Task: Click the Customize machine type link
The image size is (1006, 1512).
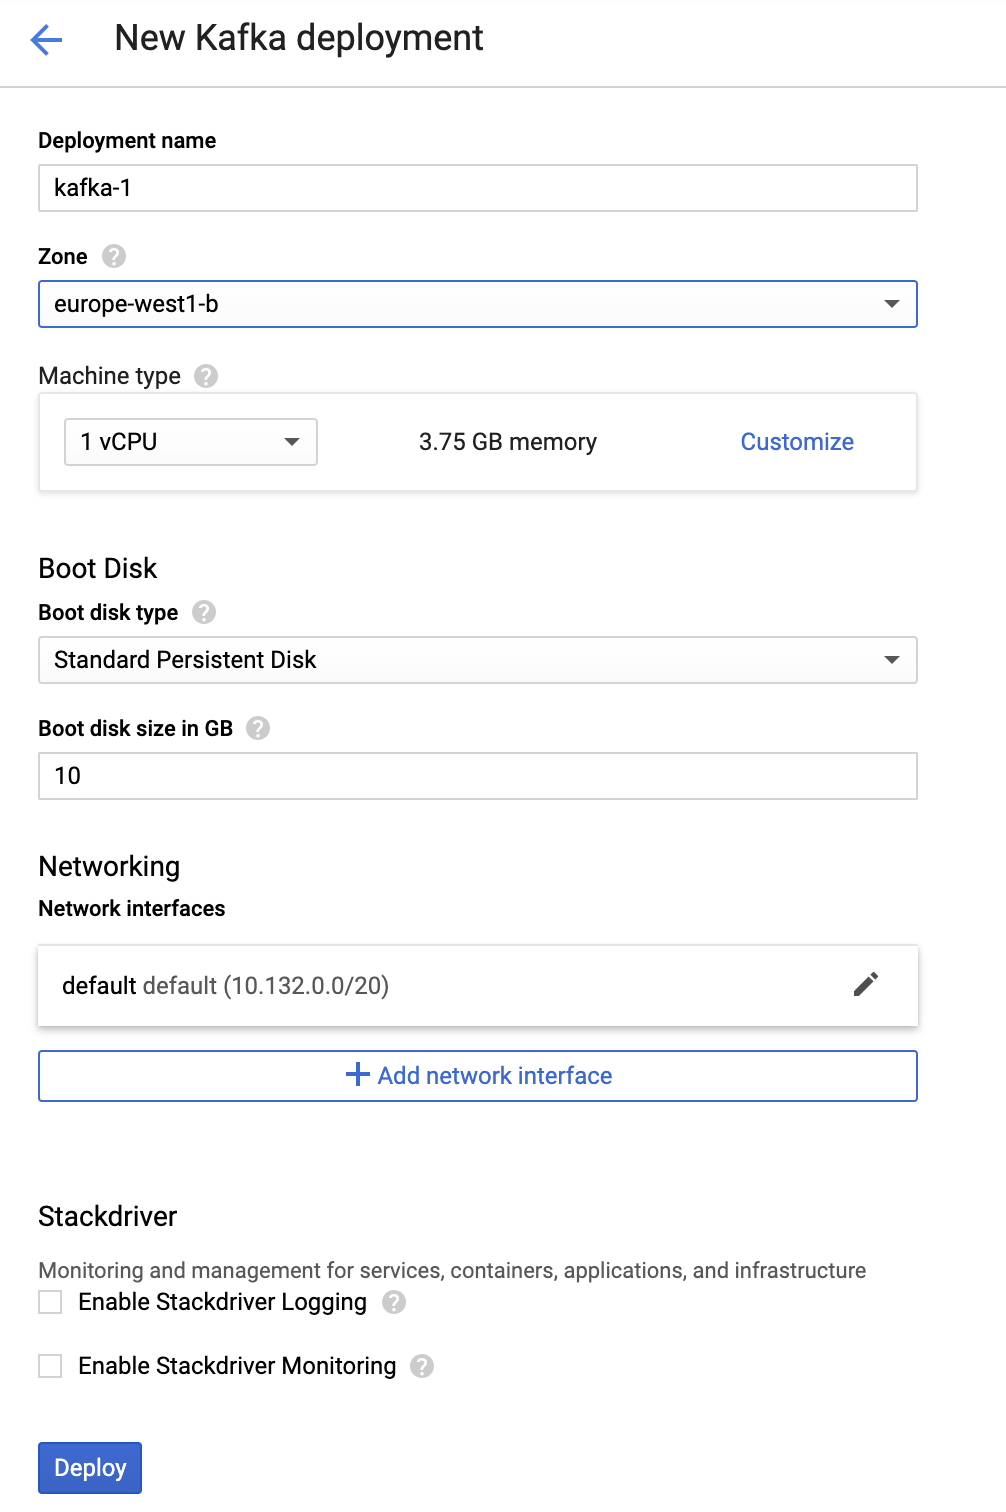Action: [x=796, y=441]
